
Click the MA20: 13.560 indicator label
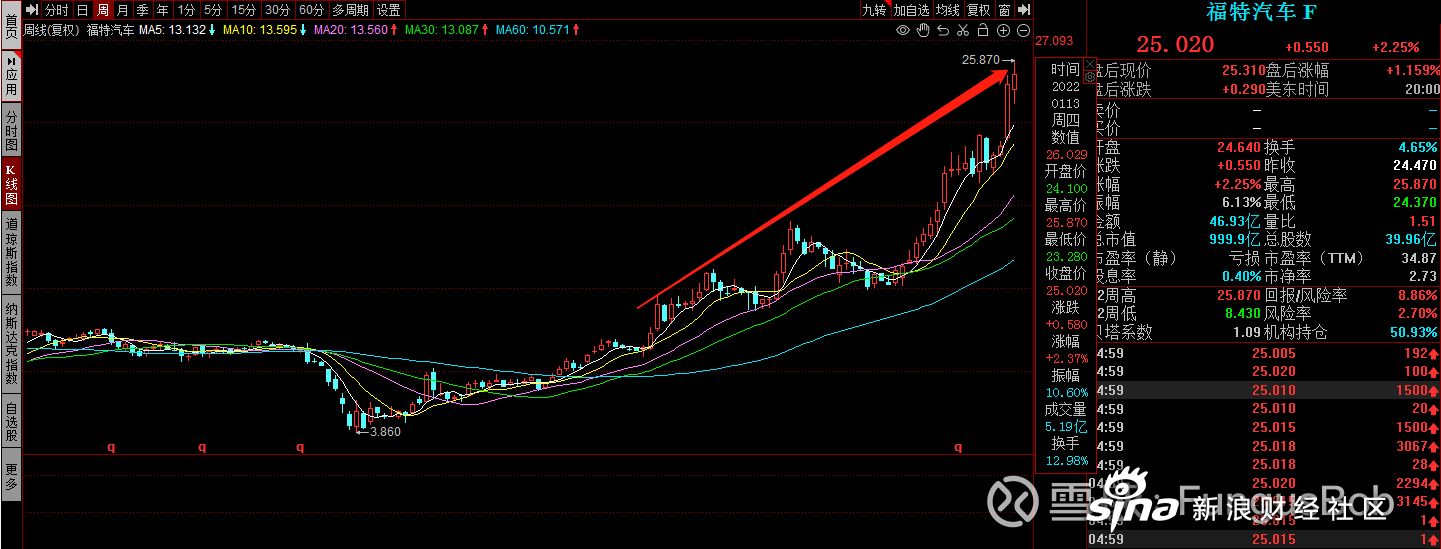(351, 31)
